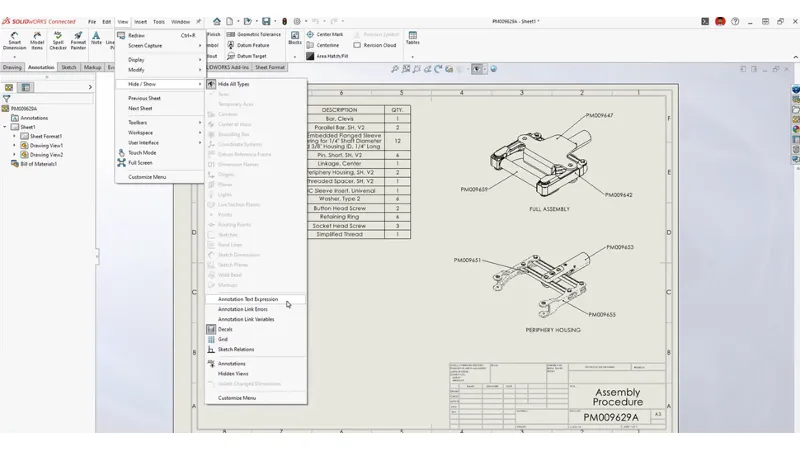Switch to the Sheet Format tab
This screenshot has width=800, height=450.
(x=270, y=67)
